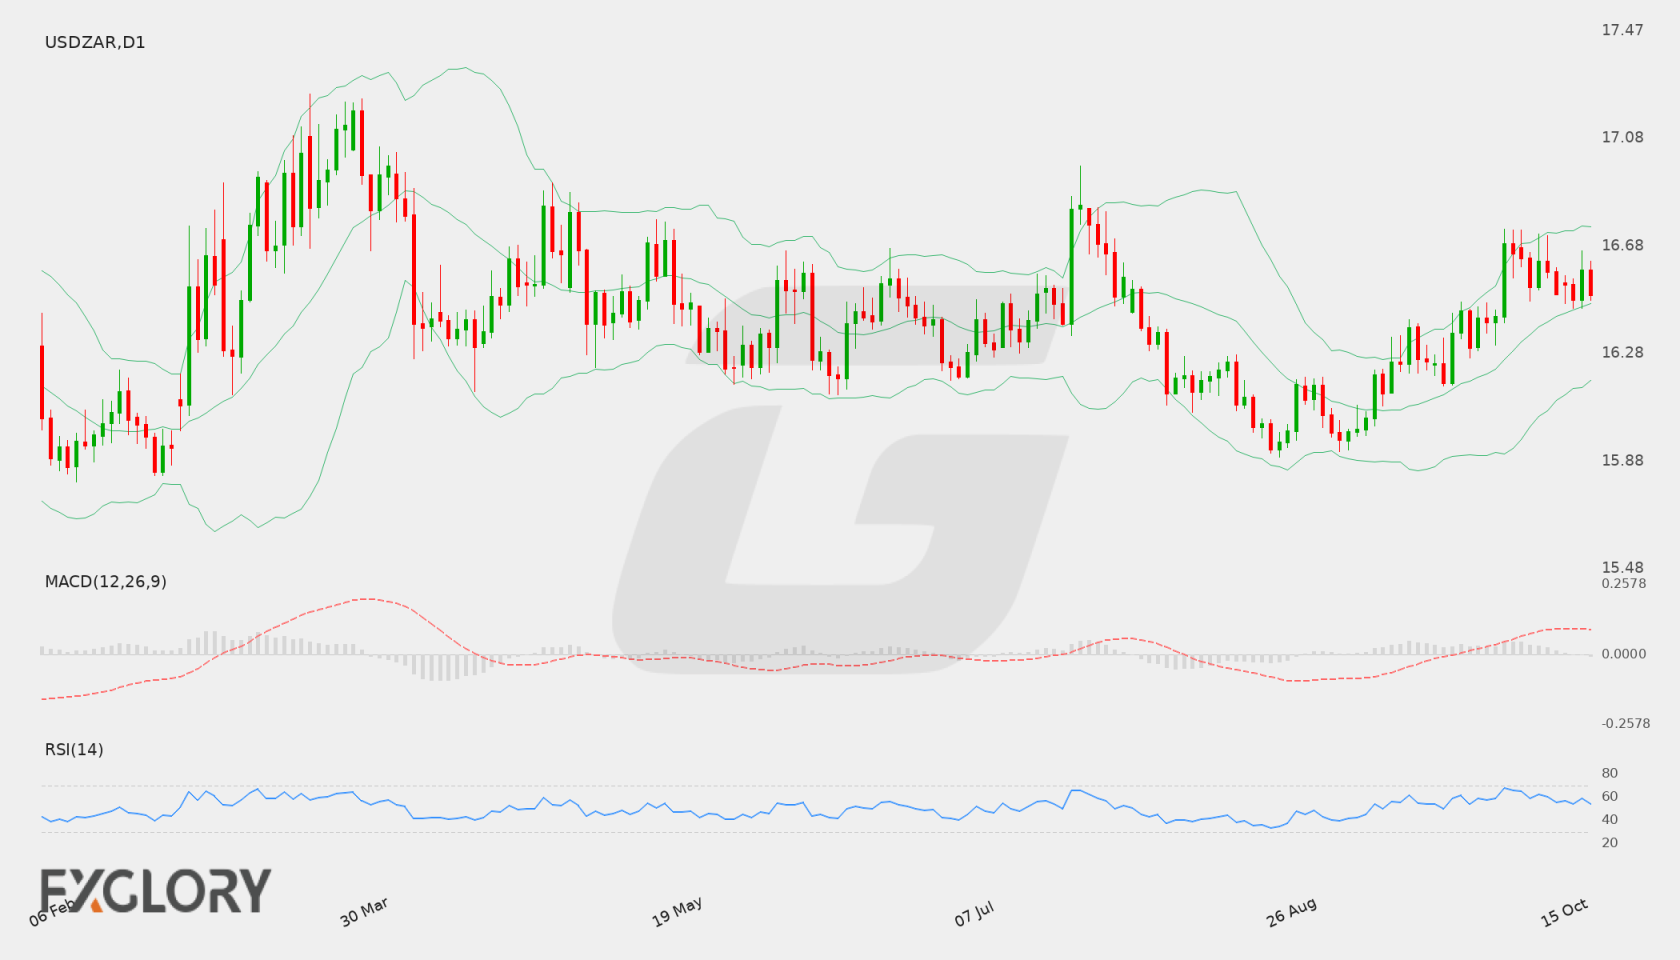The height and width of the screenshot is (960, 1680).
Task: Click the 19 May date label
Action: tap(677, 912)
